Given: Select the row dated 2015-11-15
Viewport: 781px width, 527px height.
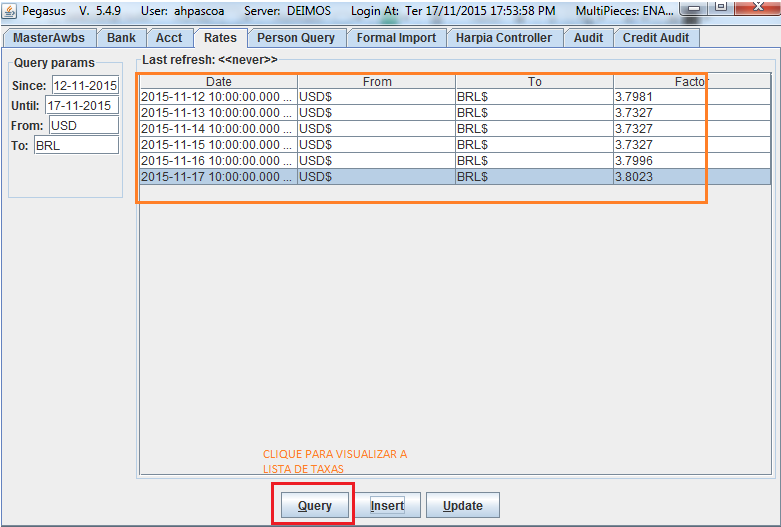Looking at the screenshot, I should pyautogui.click(x=455, y=144).
